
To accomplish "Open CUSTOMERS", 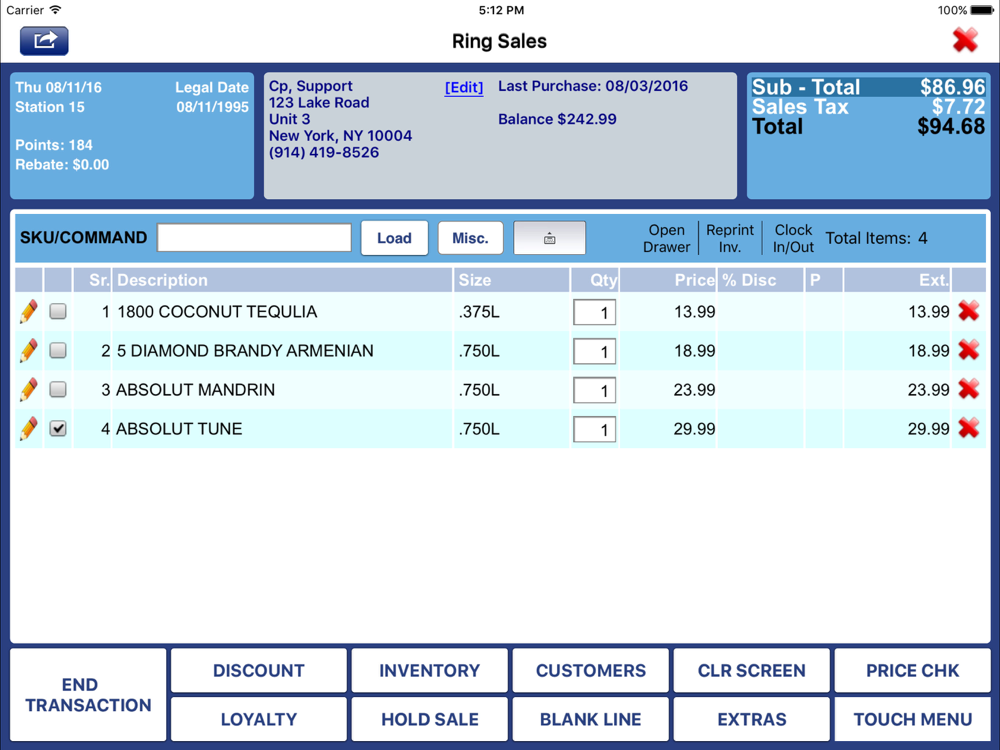I will click(591, 670).
